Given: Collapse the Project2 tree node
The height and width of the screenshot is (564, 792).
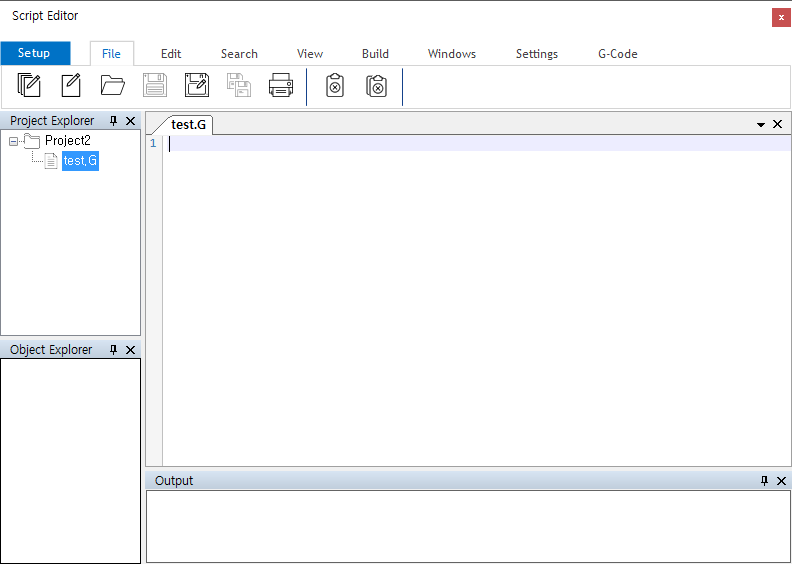Looking at the screenshot, I should coord(13,141).
